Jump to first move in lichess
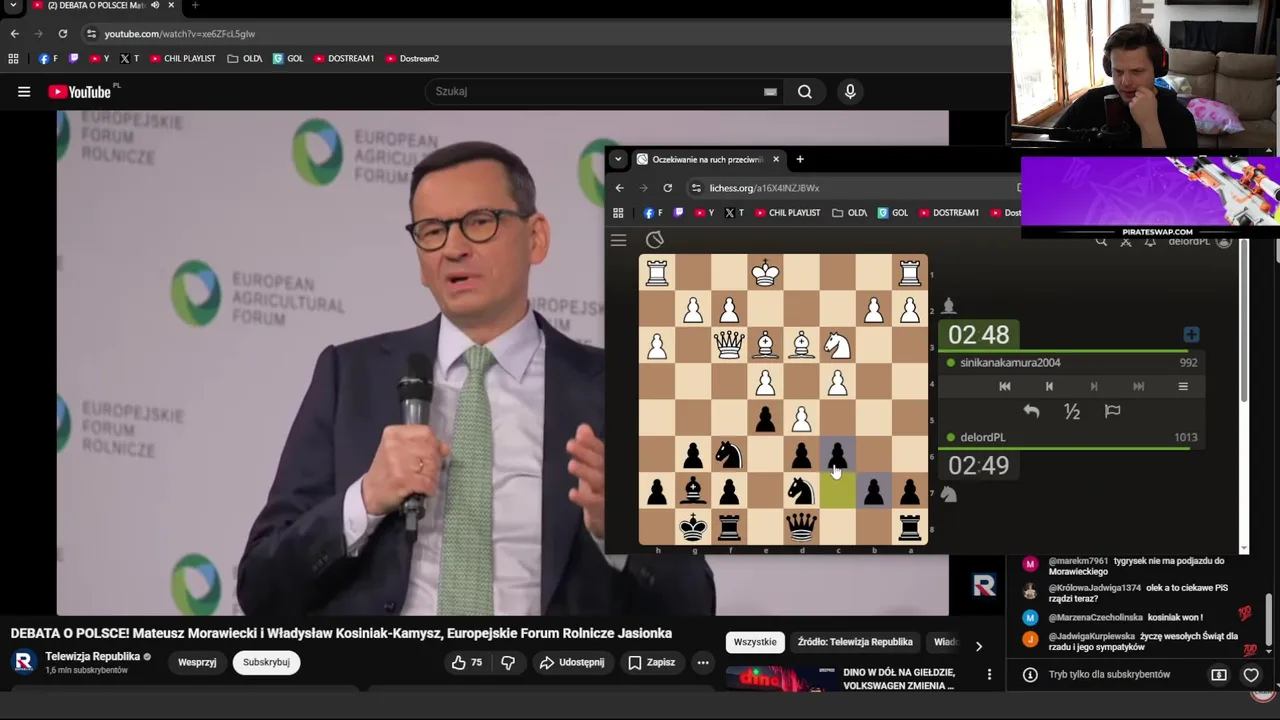 (x=1005, y=386)
